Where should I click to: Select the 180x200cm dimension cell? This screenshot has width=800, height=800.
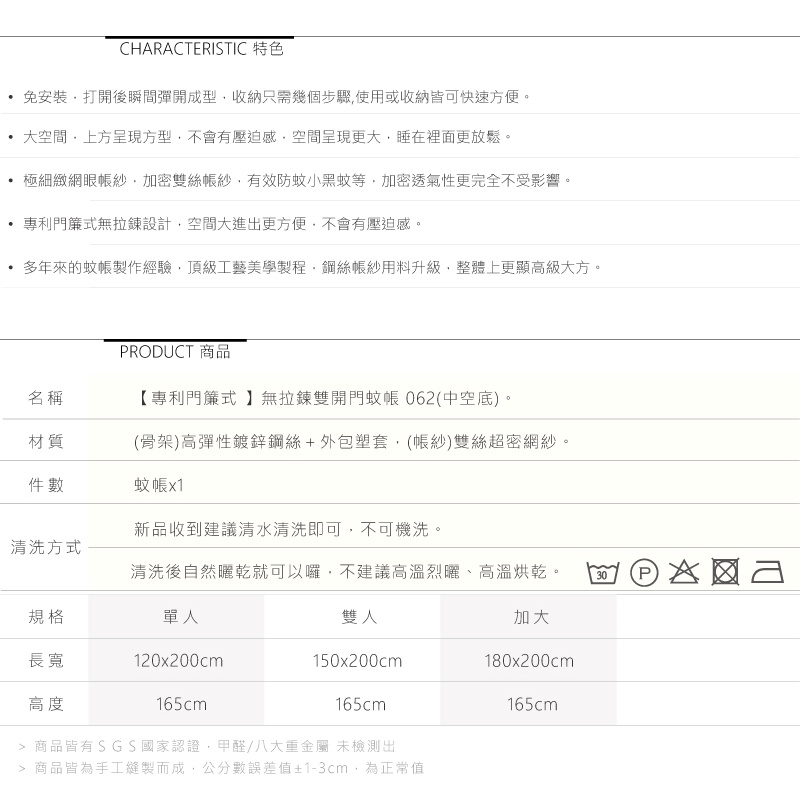[x=529, y=661]
